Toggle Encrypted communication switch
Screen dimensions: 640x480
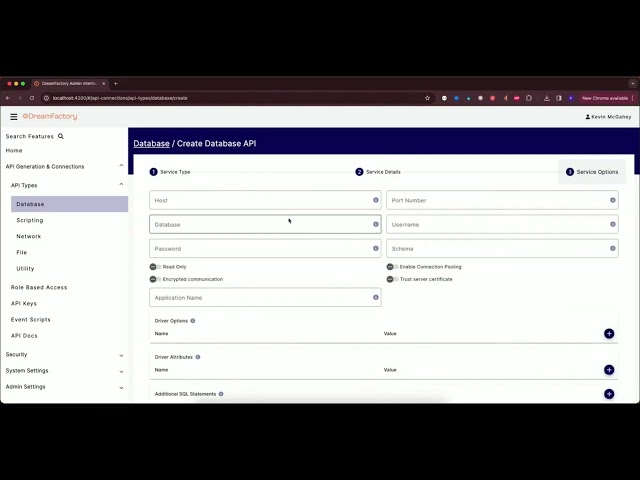tap(155, 279)
